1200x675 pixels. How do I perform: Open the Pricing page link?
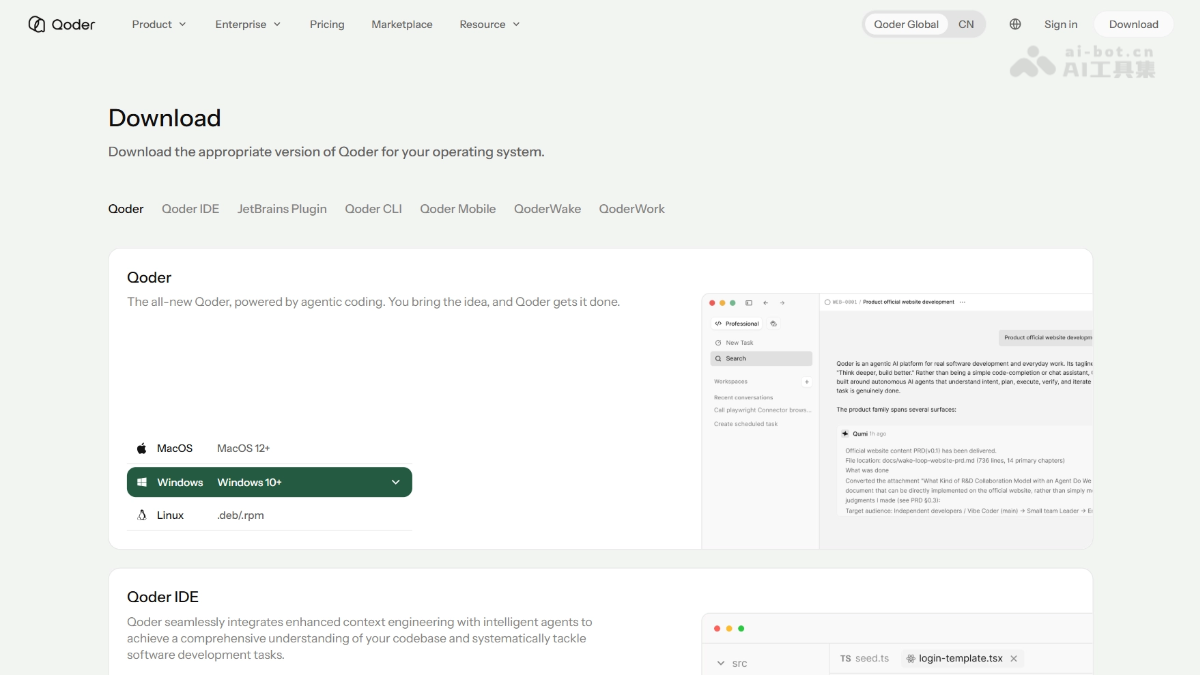coord(327,24)
